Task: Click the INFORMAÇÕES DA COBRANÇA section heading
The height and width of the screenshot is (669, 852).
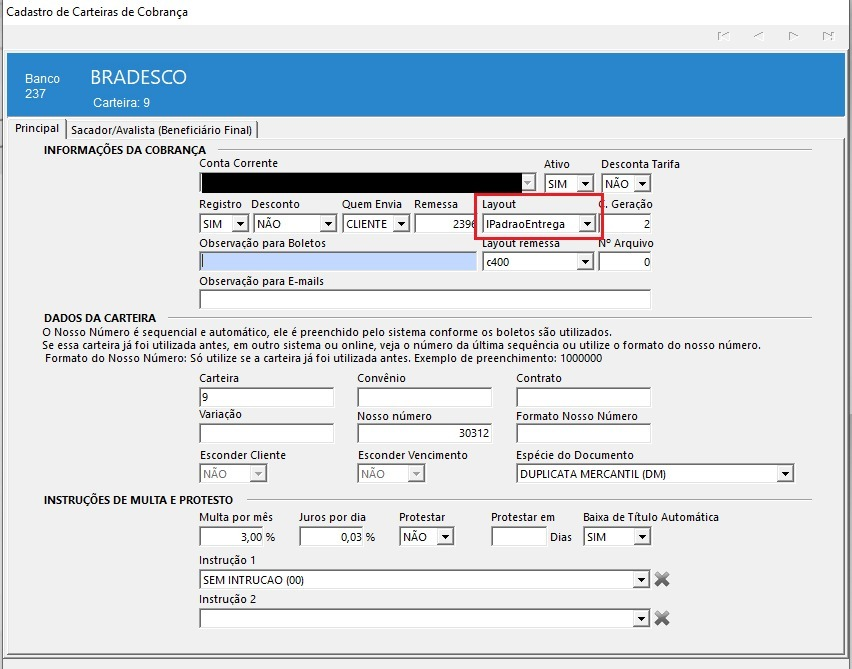Action: (x=125, y=150)
